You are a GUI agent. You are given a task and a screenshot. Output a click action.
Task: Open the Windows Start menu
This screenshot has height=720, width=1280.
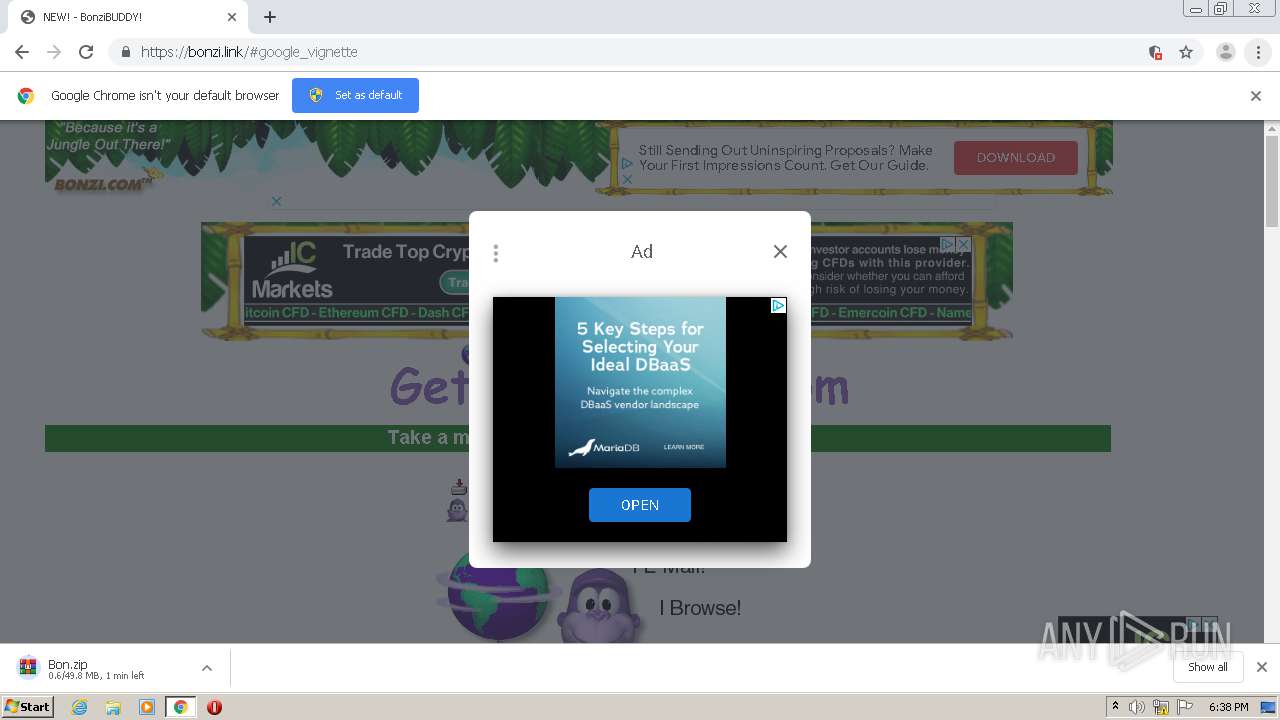pyautogui.click(x=28, y=707)
